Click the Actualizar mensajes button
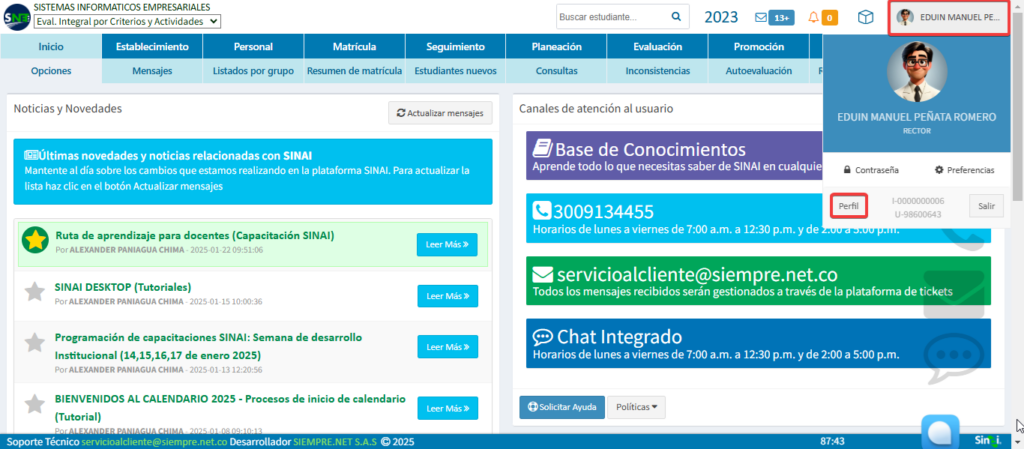The image size is (1024, 449). click(x=440, y=113)
